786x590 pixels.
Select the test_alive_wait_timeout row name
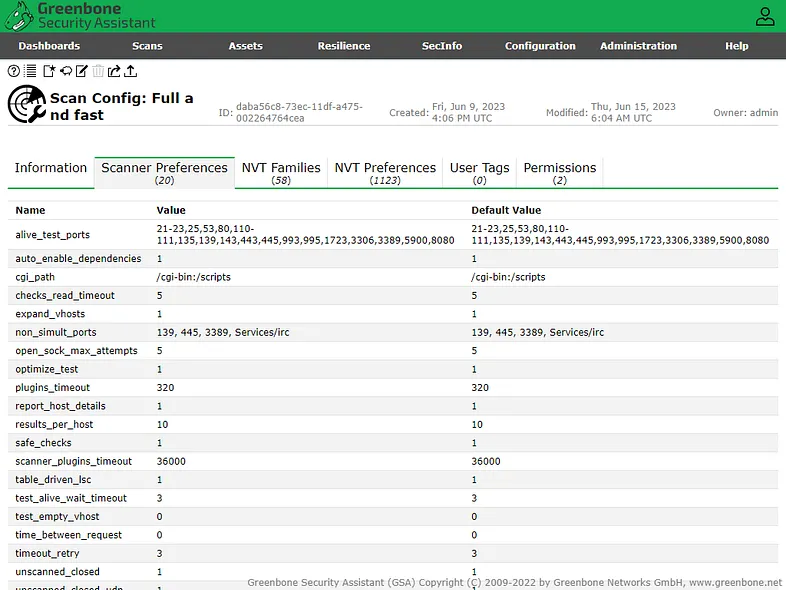71,498
